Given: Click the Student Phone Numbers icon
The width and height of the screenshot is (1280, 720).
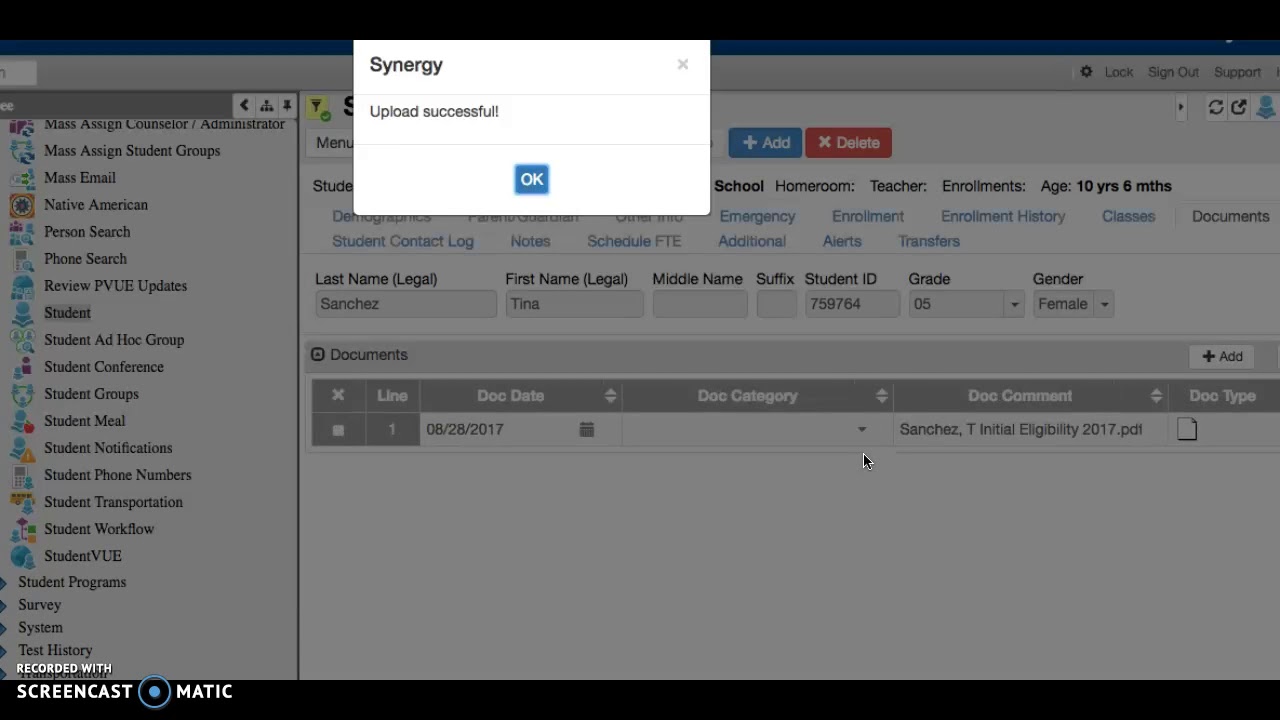Looking at the screenshot, I should [x=22, y=475].
